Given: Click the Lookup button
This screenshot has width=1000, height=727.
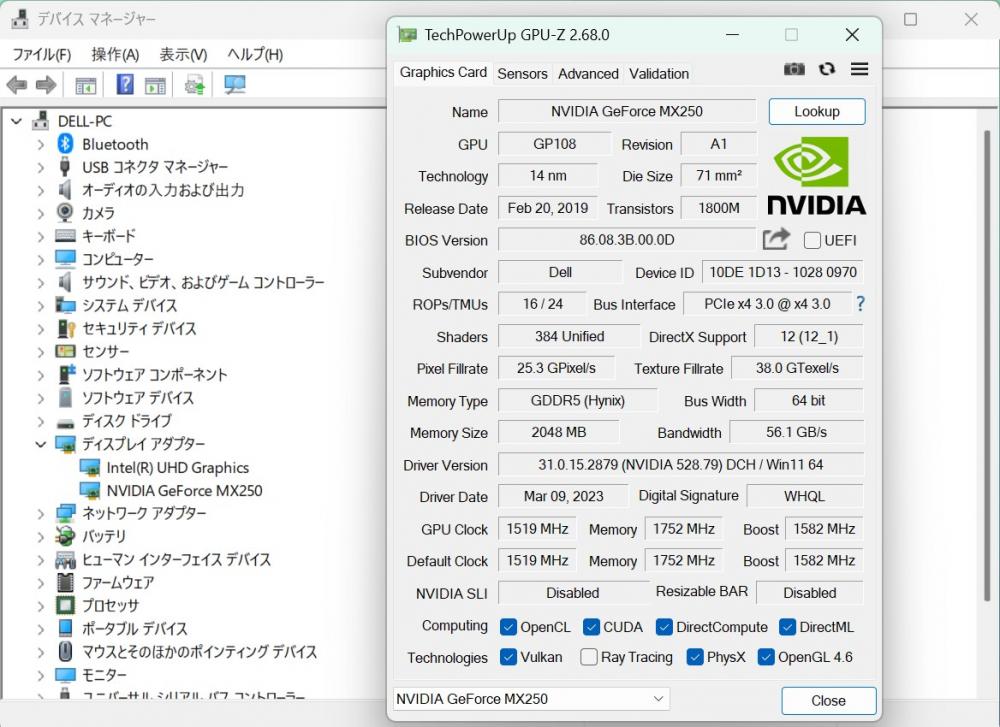Looking at the screenshot, I should 817,112.
